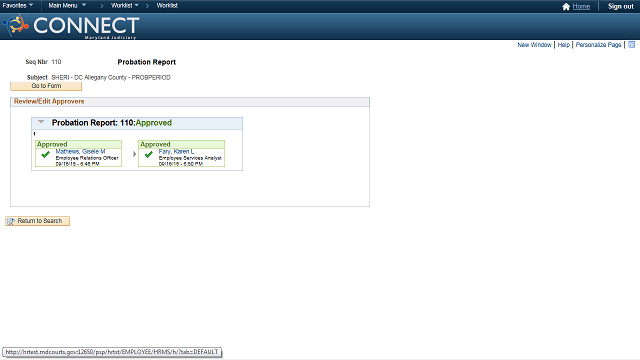Open approver Mathews, Gisele M link

80,151
